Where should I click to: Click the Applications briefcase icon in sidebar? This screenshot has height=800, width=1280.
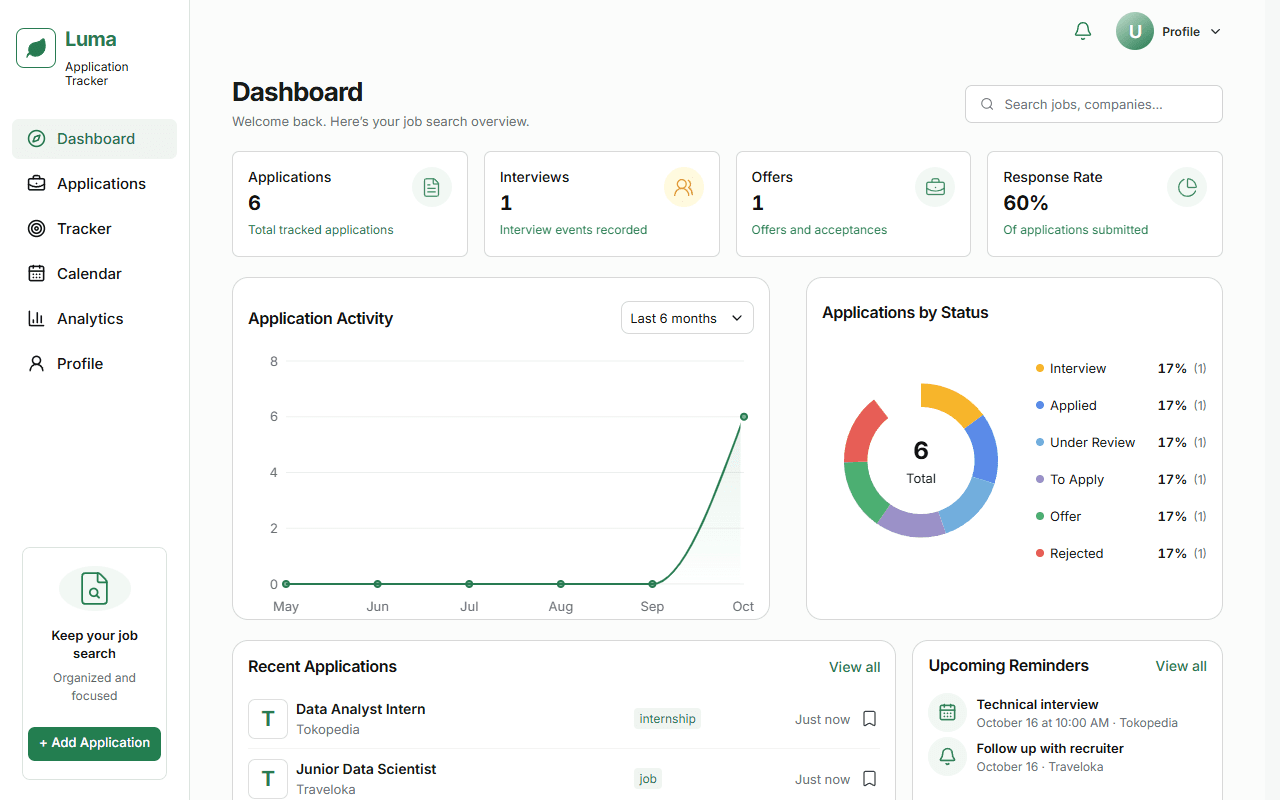(36, 184)
